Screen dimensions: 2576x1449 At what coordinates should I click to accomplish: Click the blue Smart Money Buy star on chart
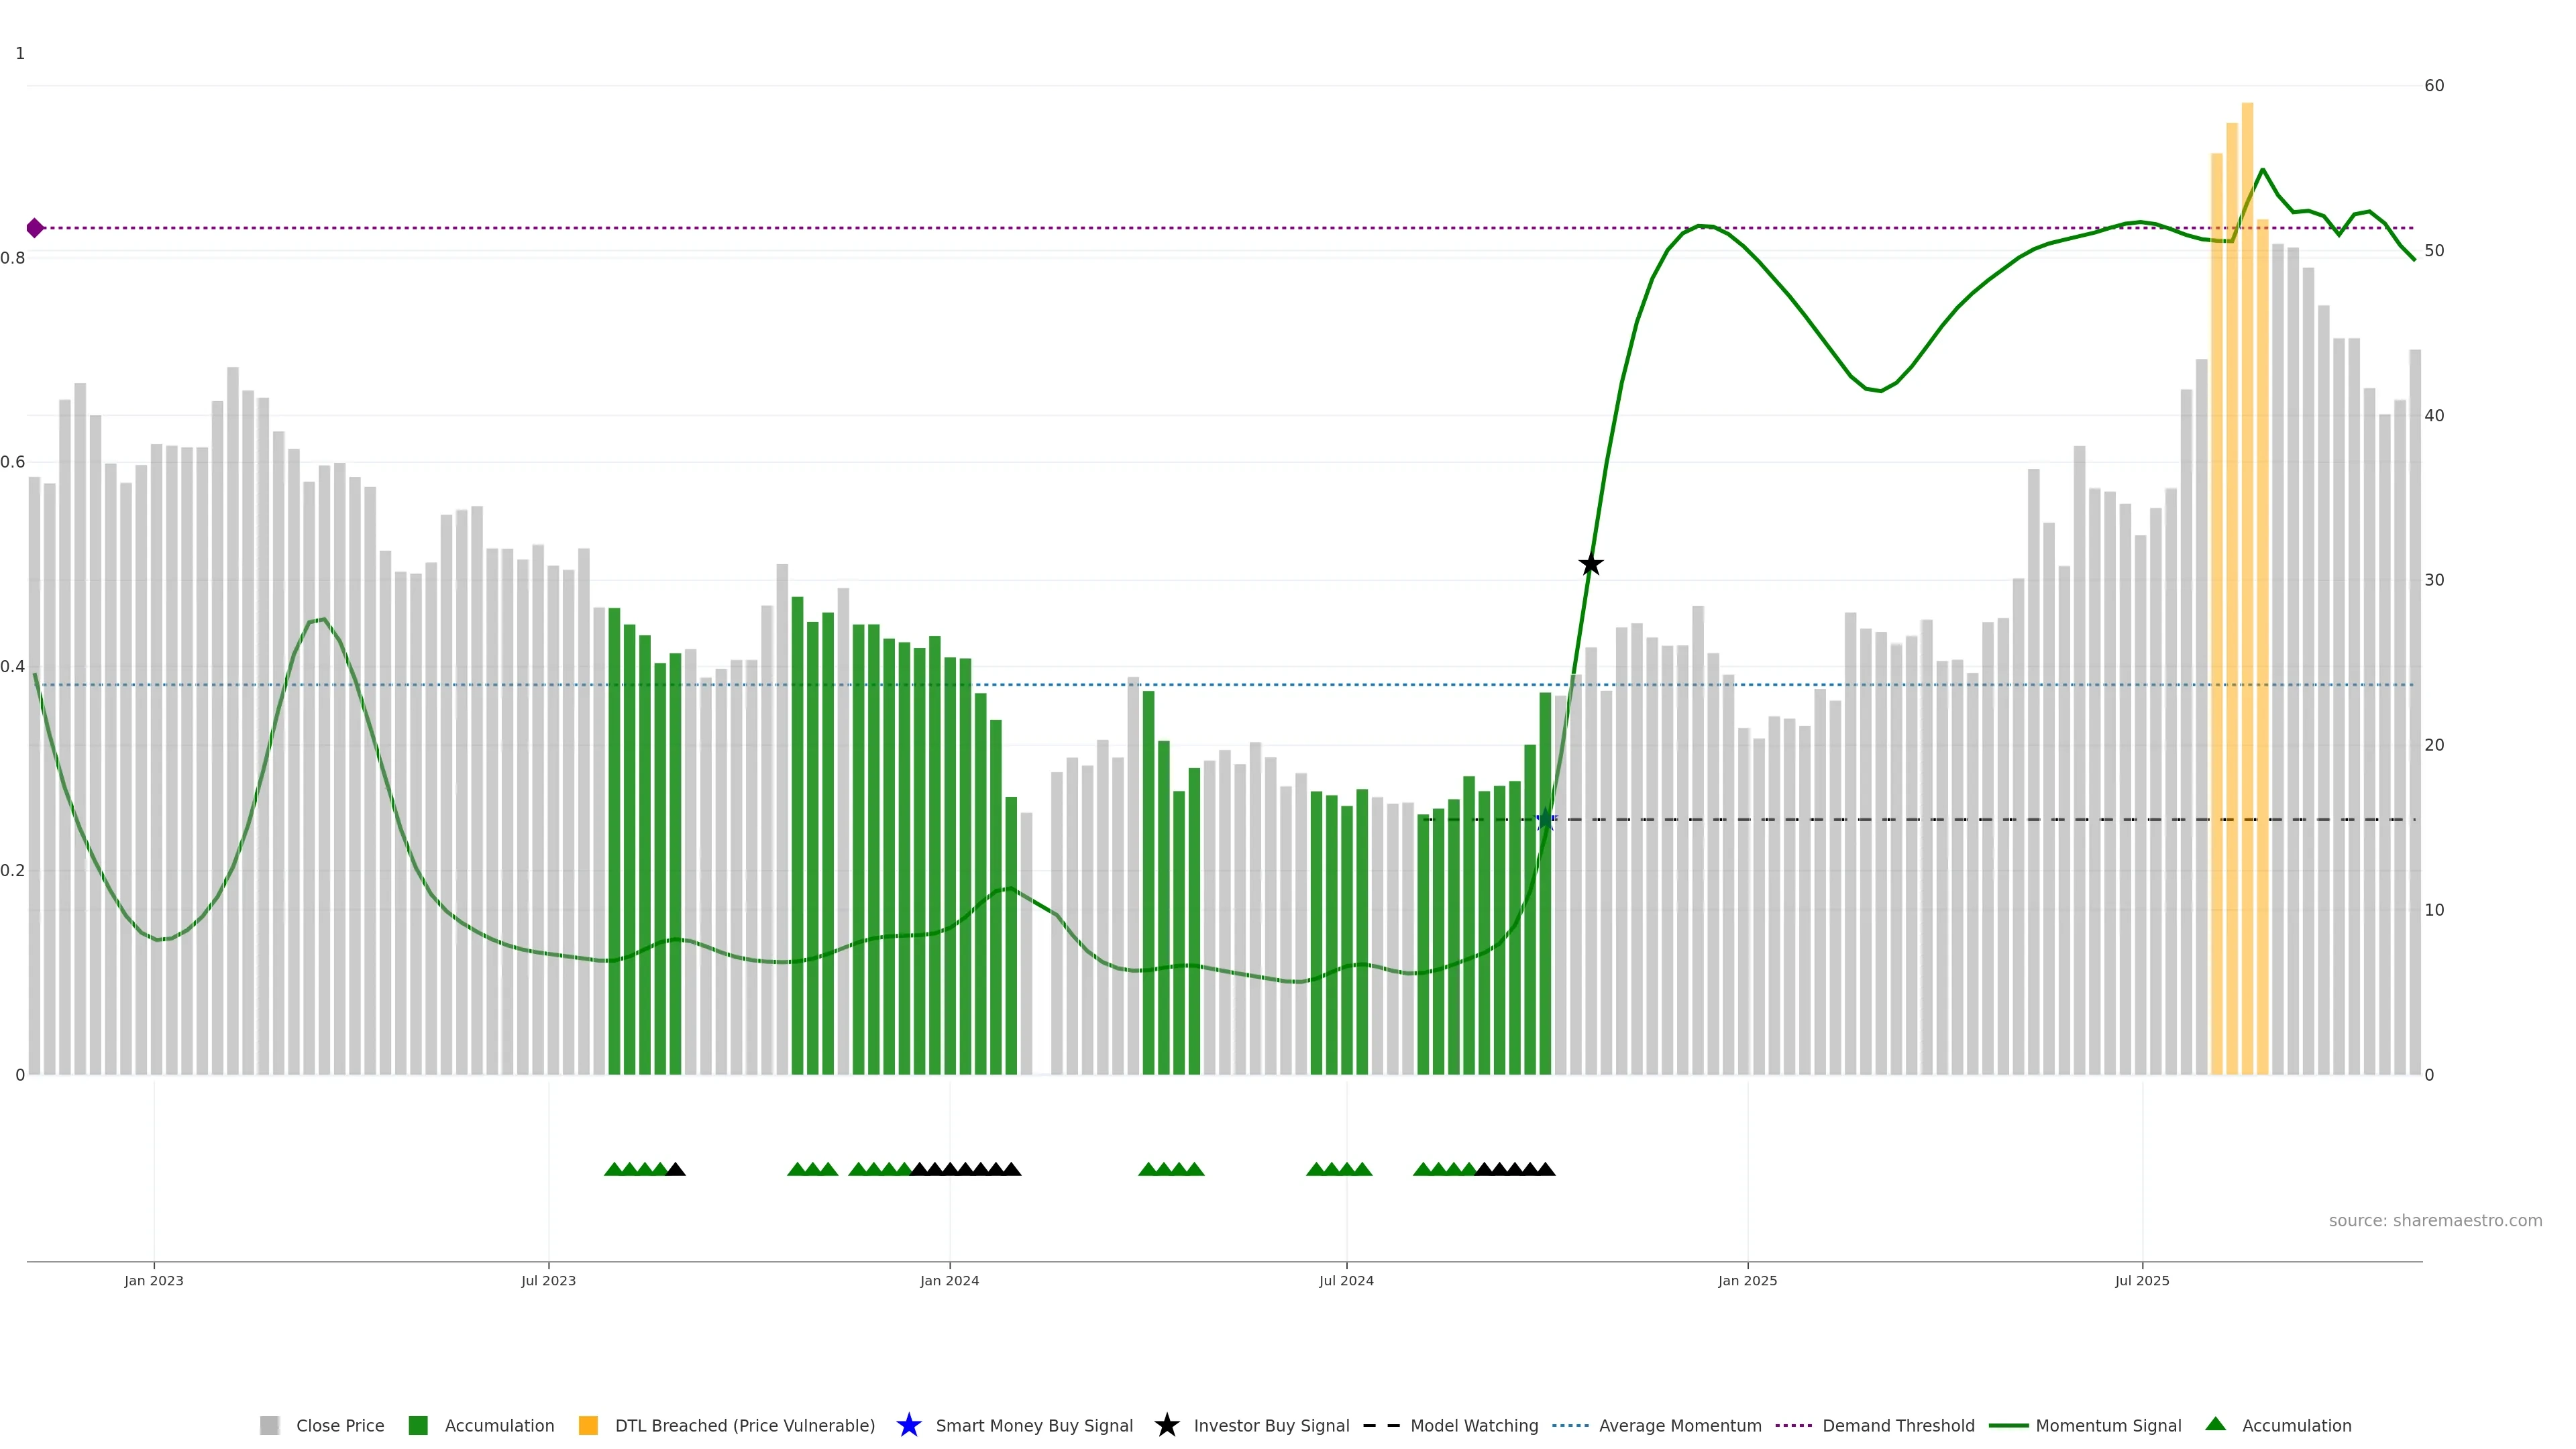[x=1546, y=820]
